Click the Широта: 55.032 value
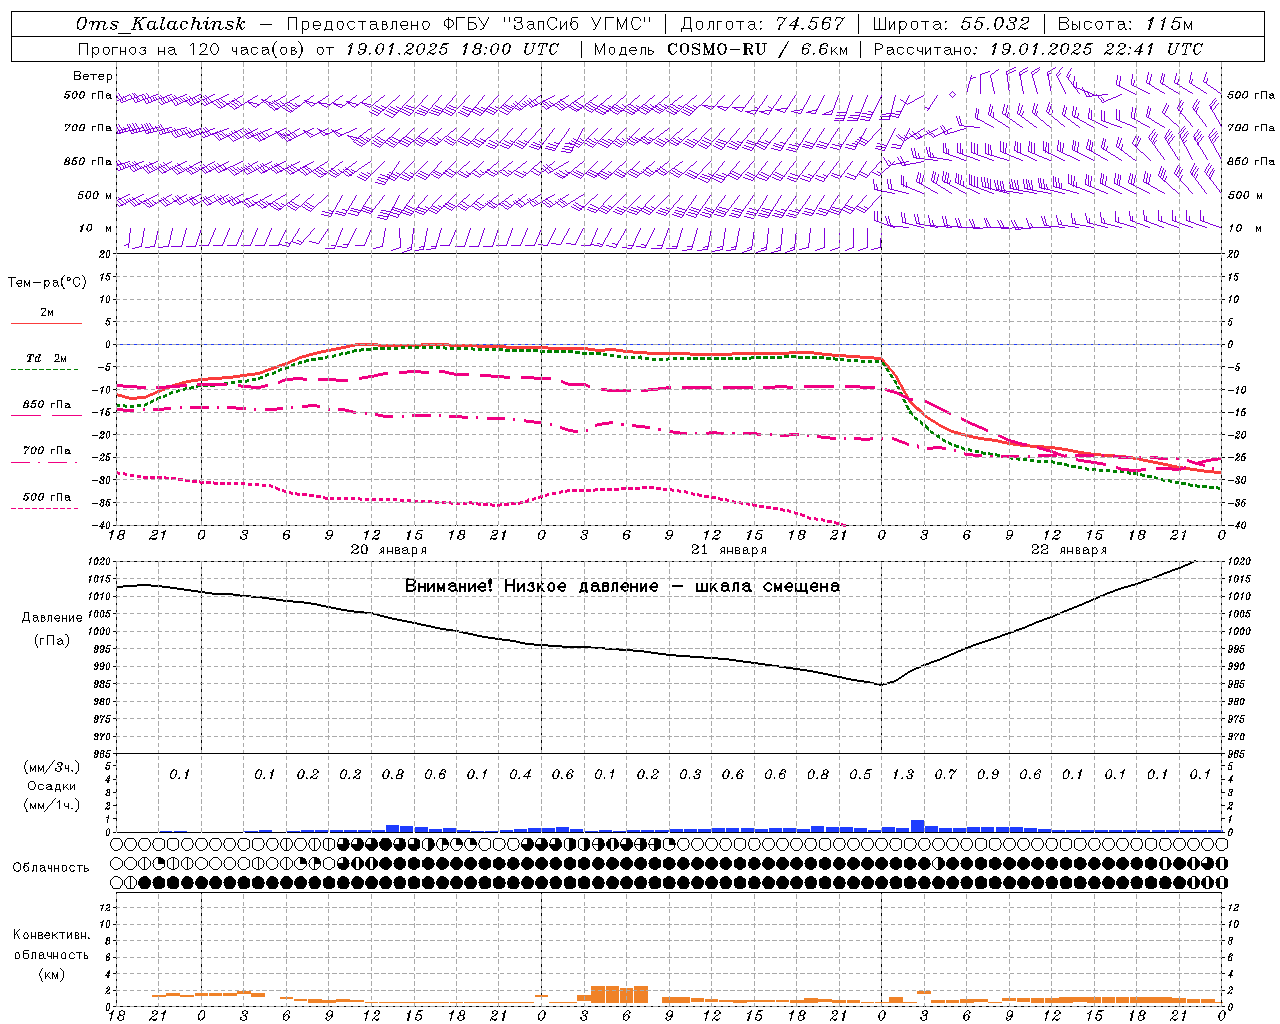The height and width of the screenshot is (1024, 1280). click(951, 24)
